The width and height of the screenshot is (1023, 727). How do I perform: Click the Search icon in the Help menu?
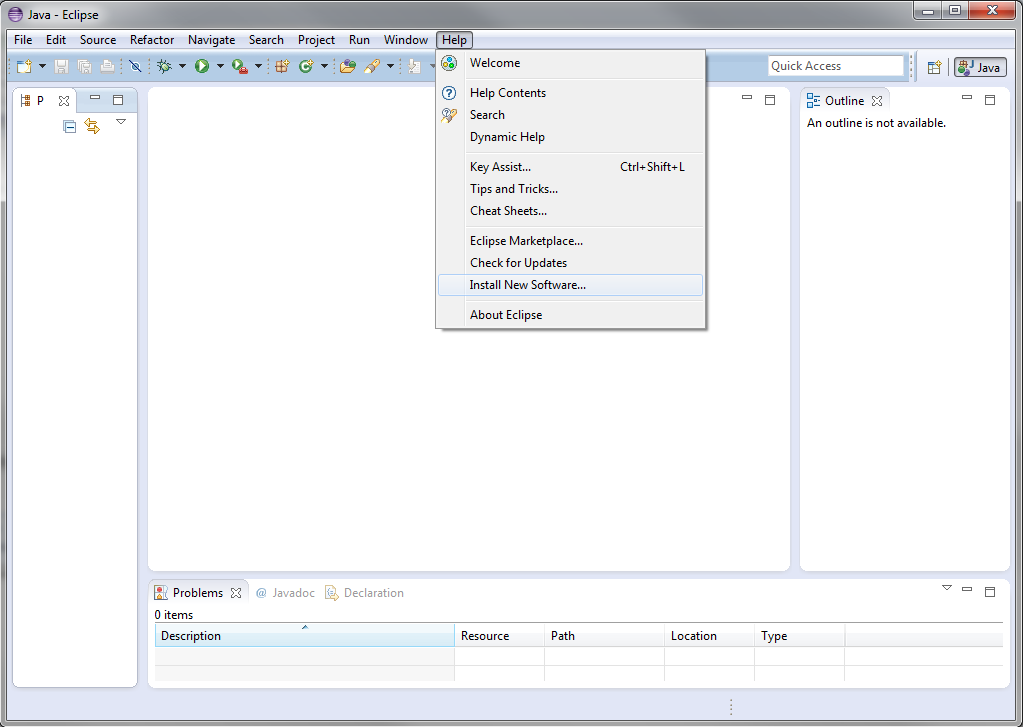449,115
